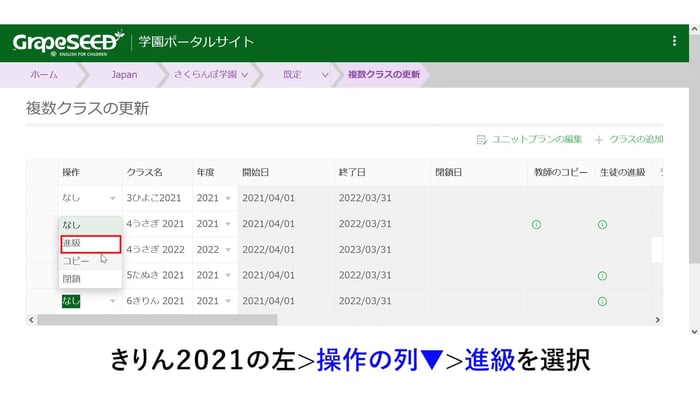Open 年度 dropdown for 5たぬき 2021
Viewport: 700px width, 393px height.
coord(228,275)
